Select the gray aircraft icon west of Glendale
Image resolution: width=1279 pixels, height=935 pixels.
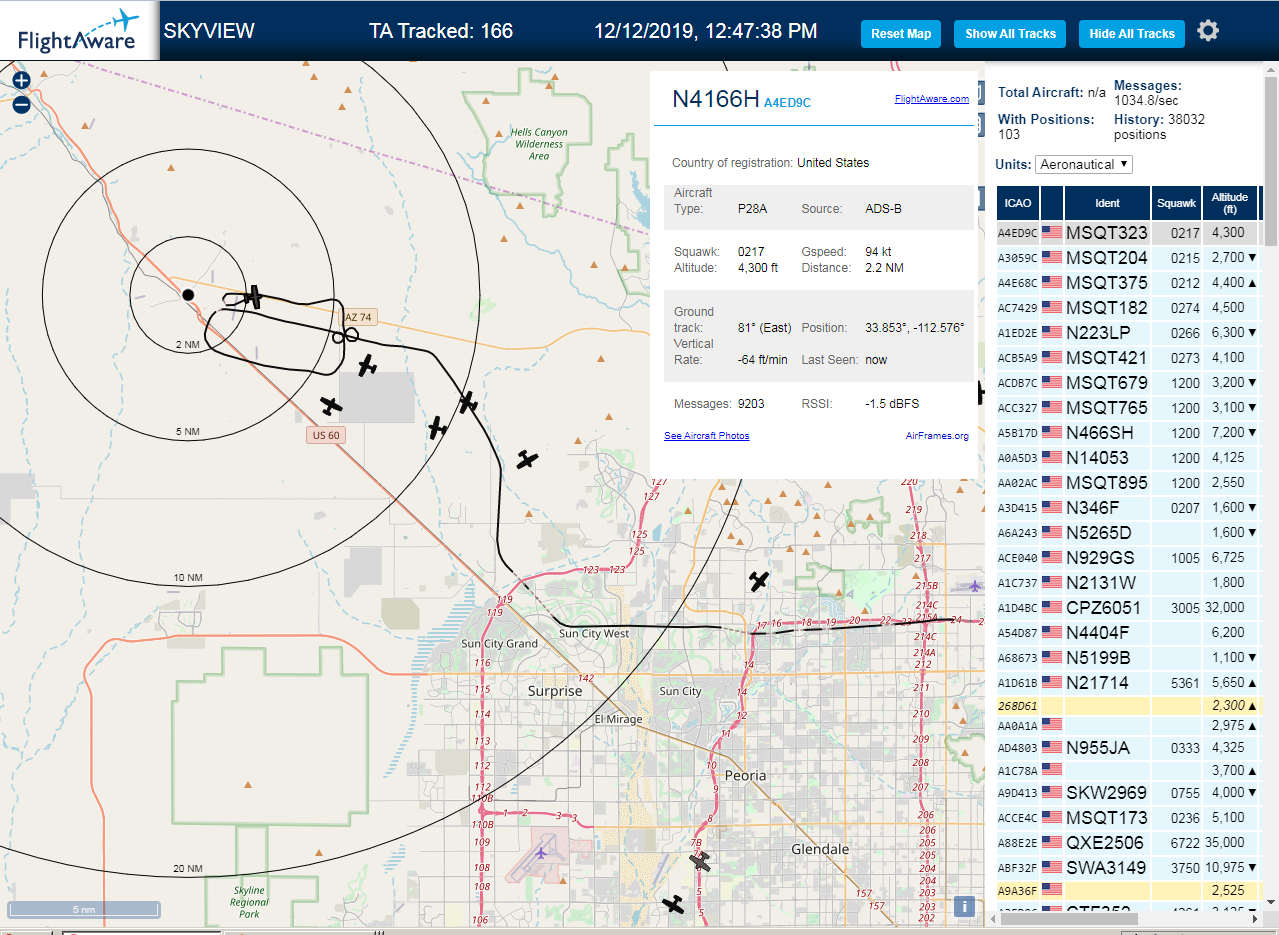coord(701,861)
